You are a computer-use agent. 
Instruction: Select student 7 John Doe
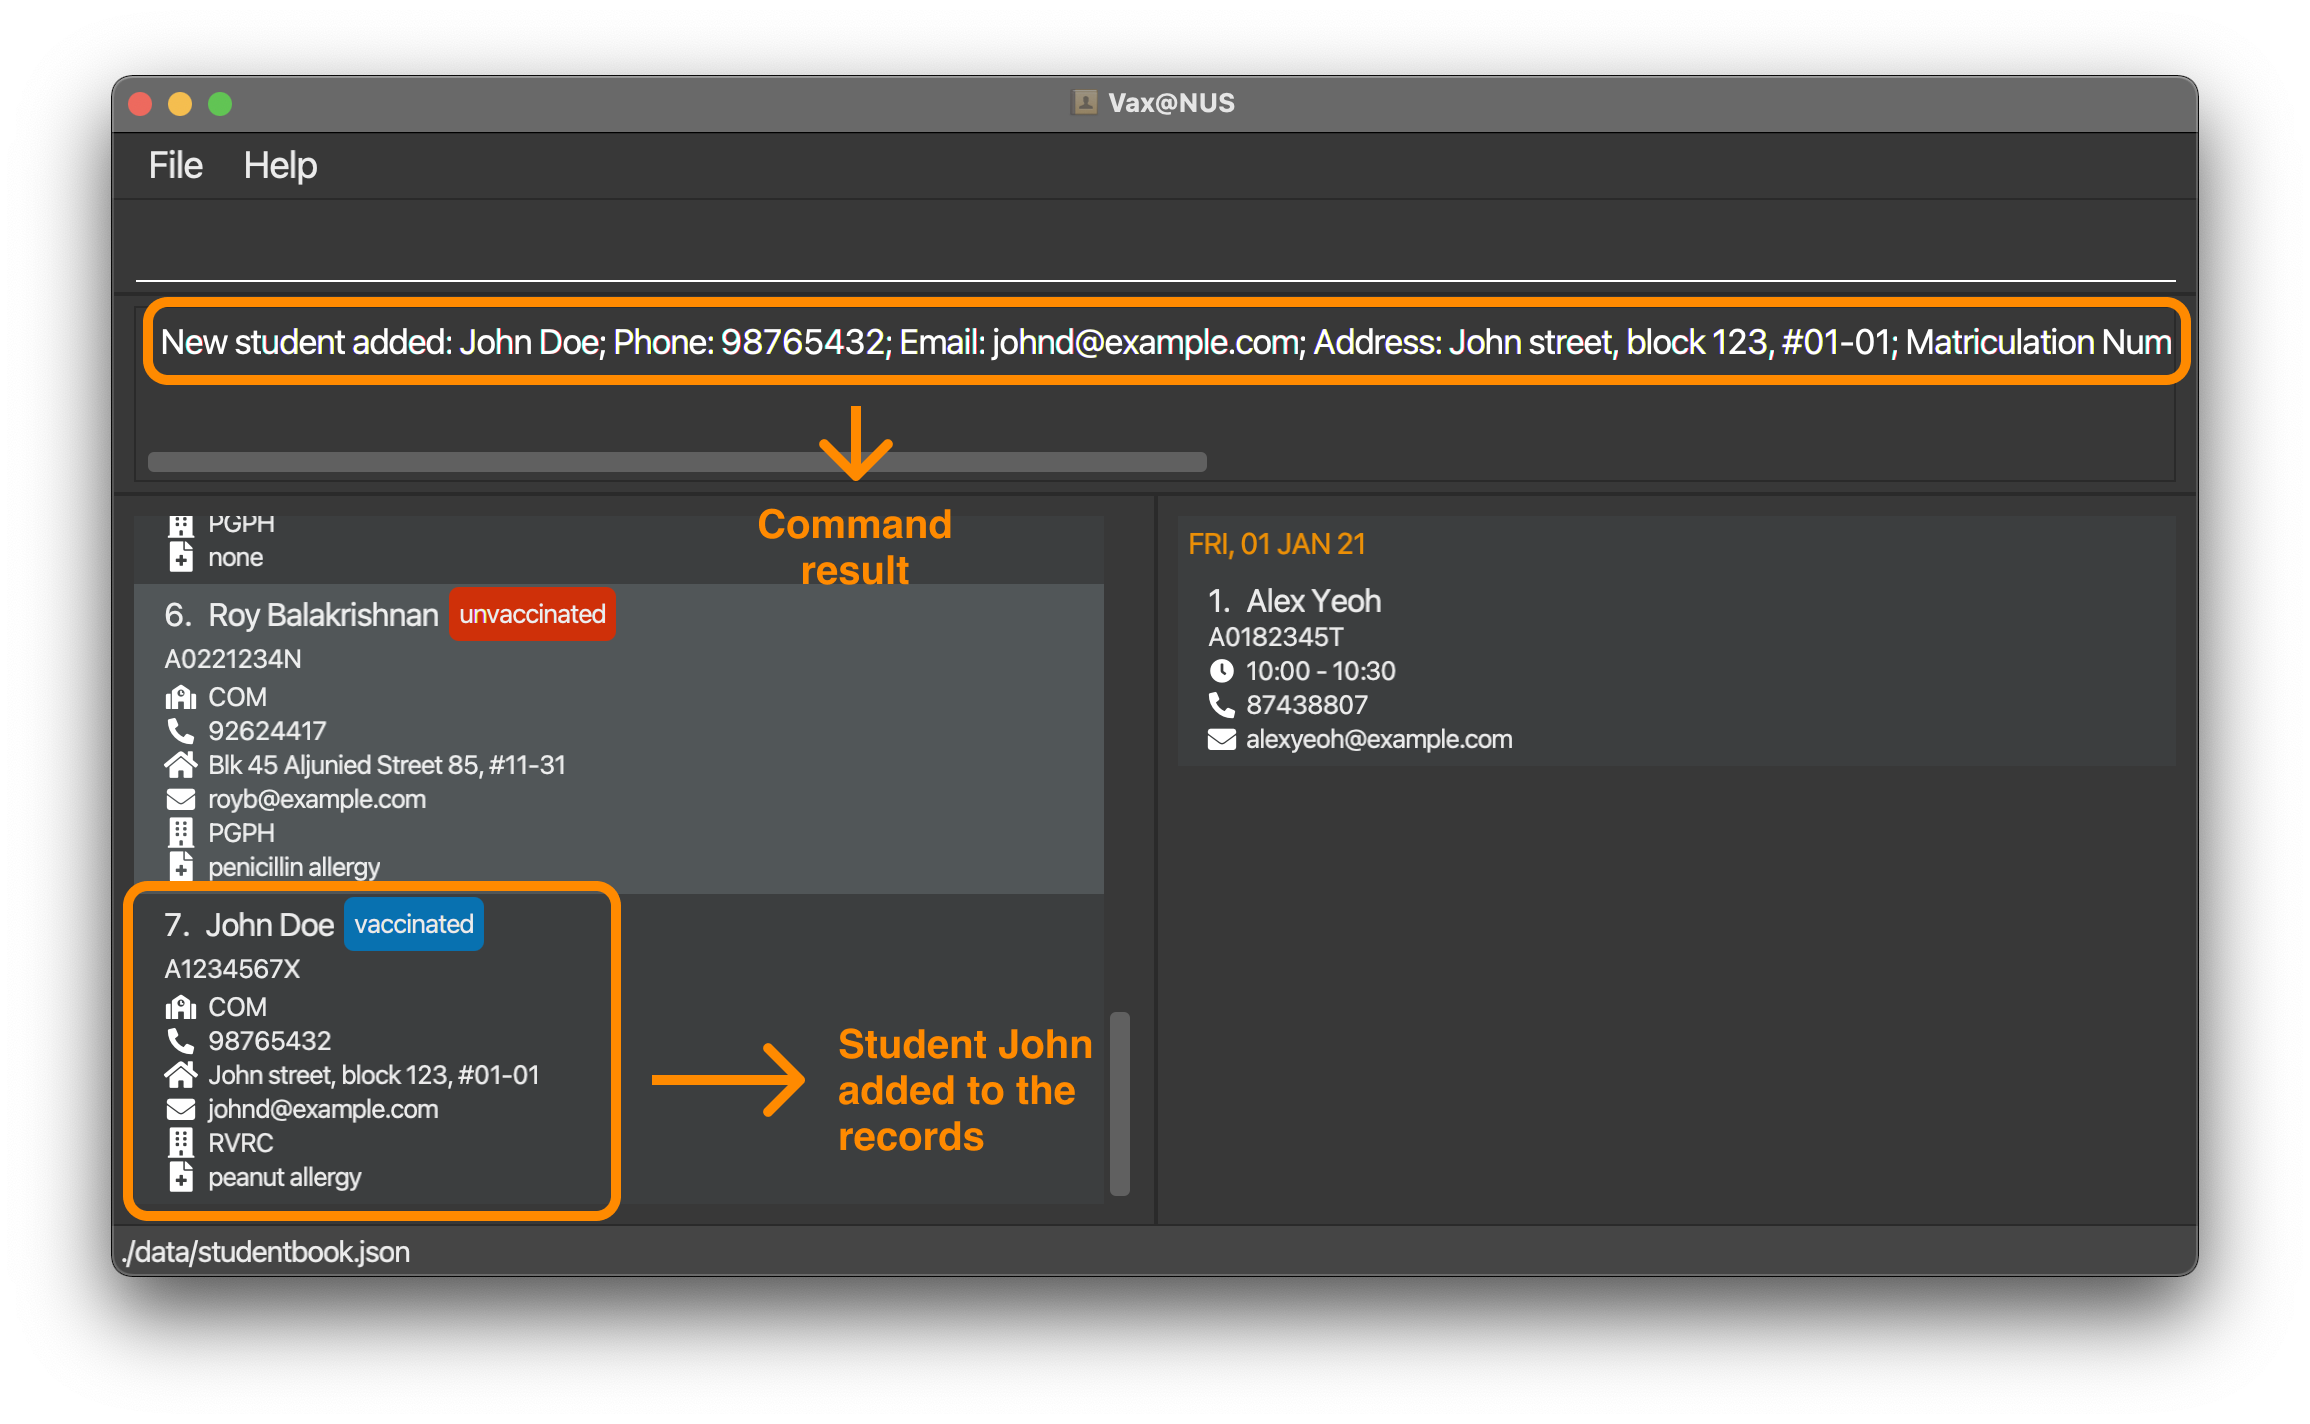(619, 1048)
